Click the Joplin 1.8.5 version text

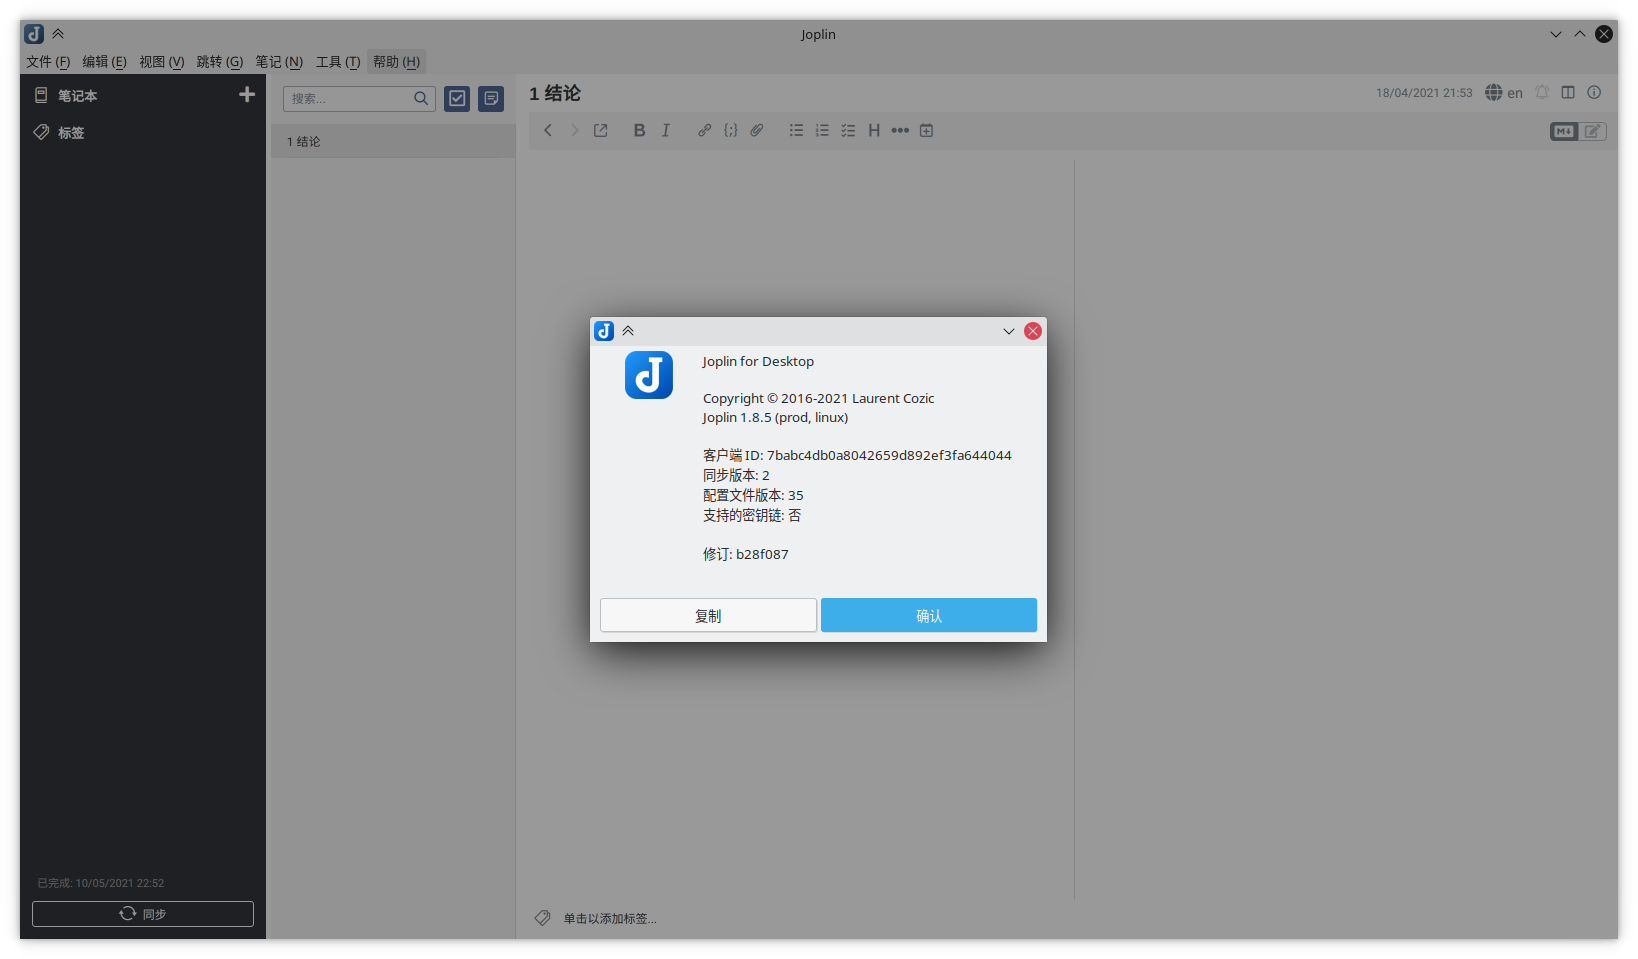tap(775, 417)
